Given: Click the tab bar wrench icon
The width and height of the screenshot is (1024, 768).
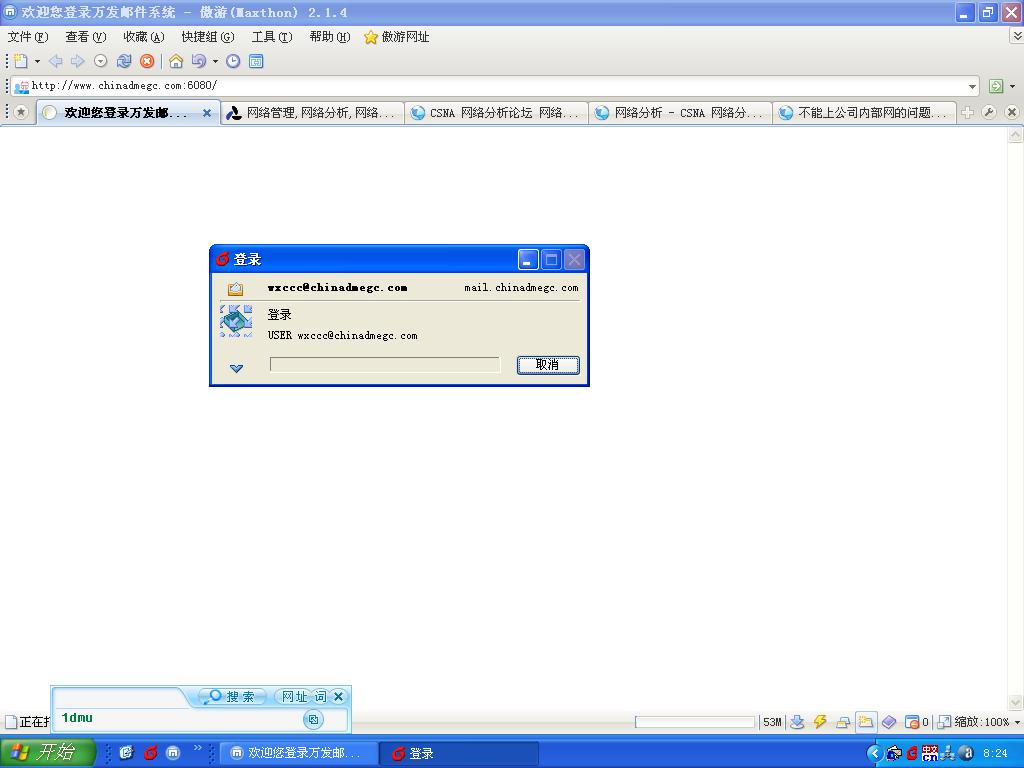Looking at the screenshot, I should click(989, 113).
